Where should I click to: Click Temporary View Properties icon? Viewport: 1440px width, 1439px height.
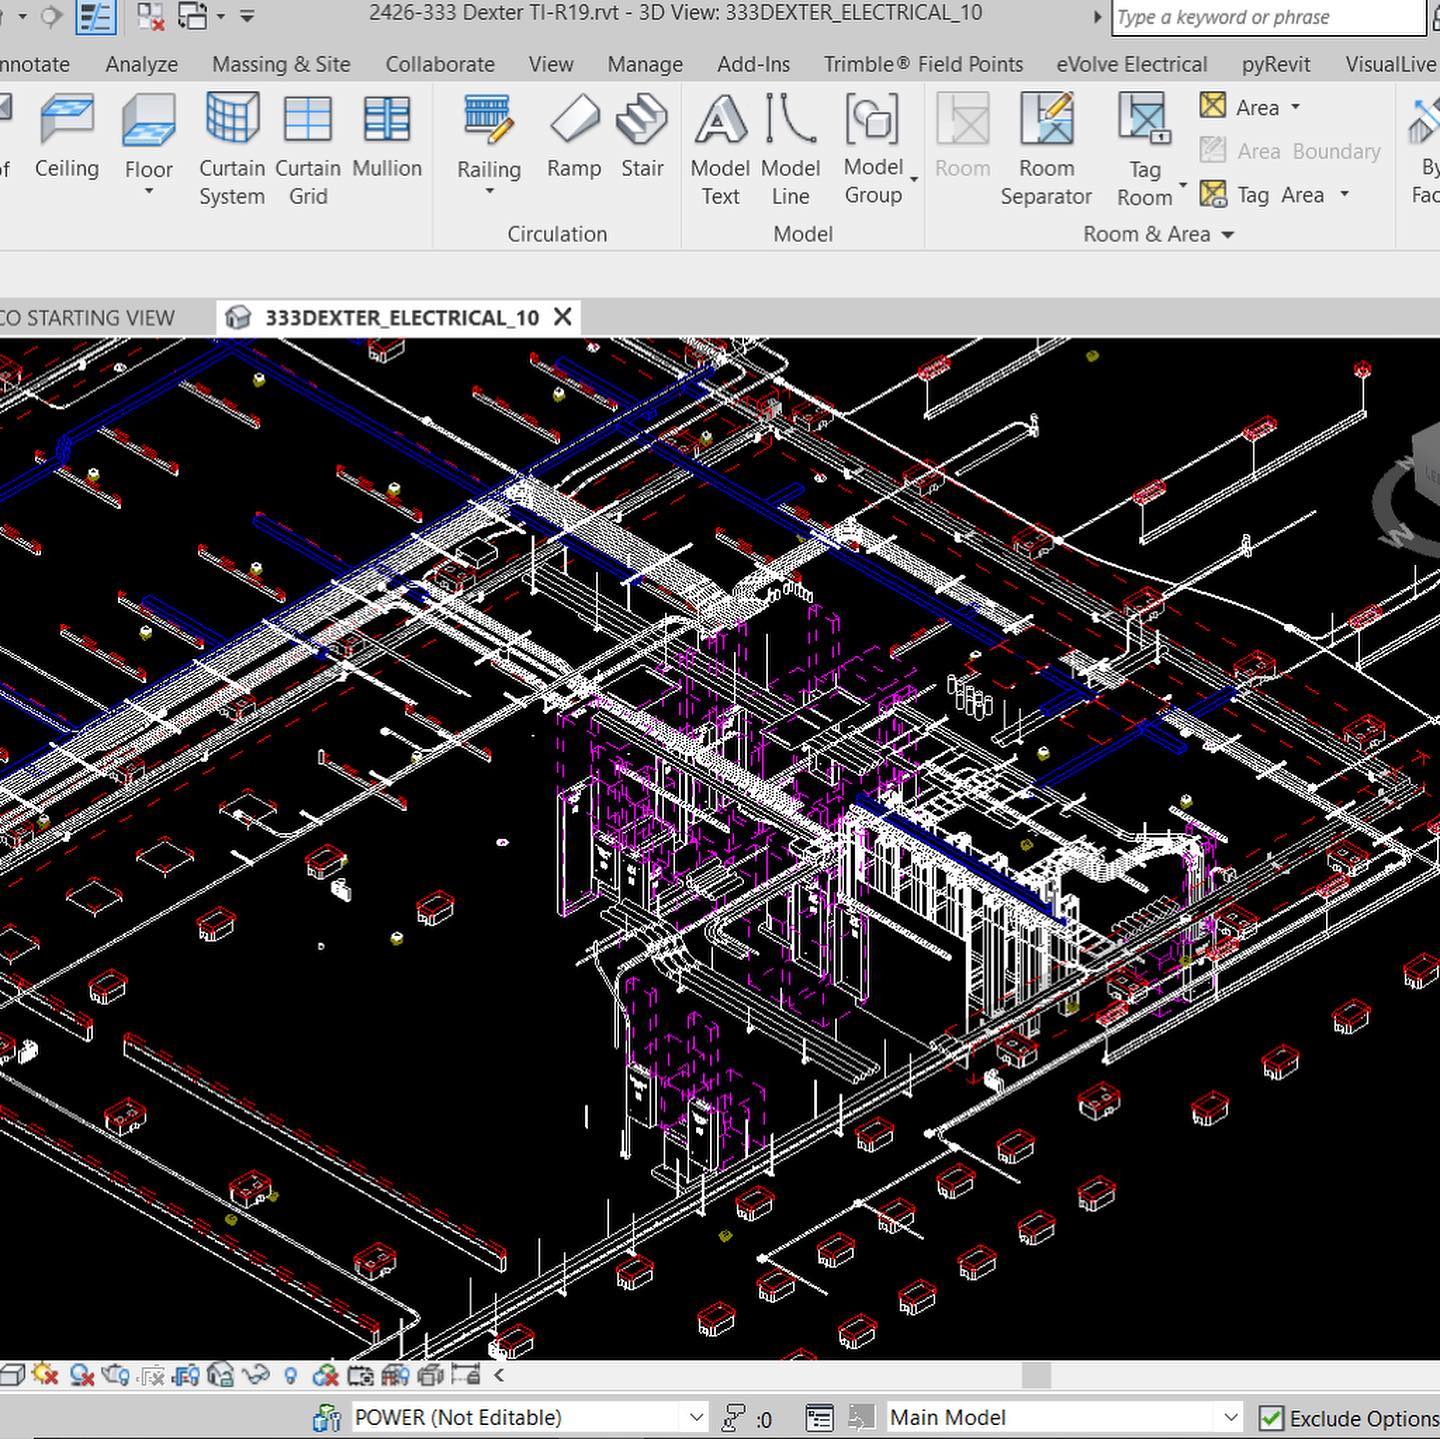pyautogui.click(x=360, y=1375)
